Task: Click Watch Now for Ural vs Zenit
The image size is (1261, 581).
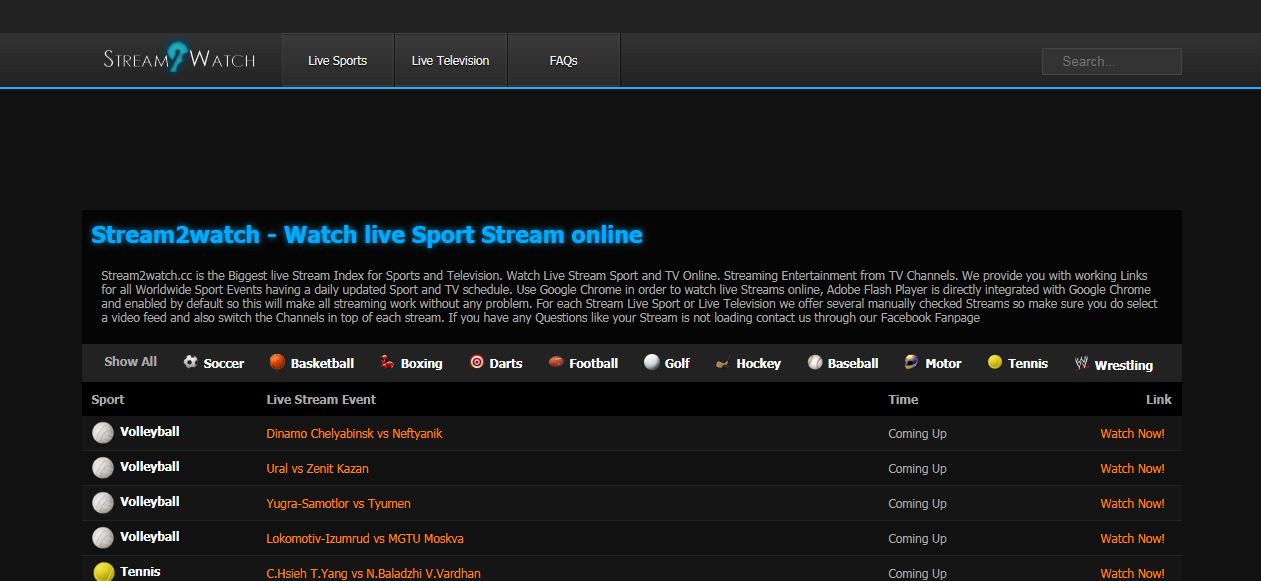Action: tap(1132, 468)
